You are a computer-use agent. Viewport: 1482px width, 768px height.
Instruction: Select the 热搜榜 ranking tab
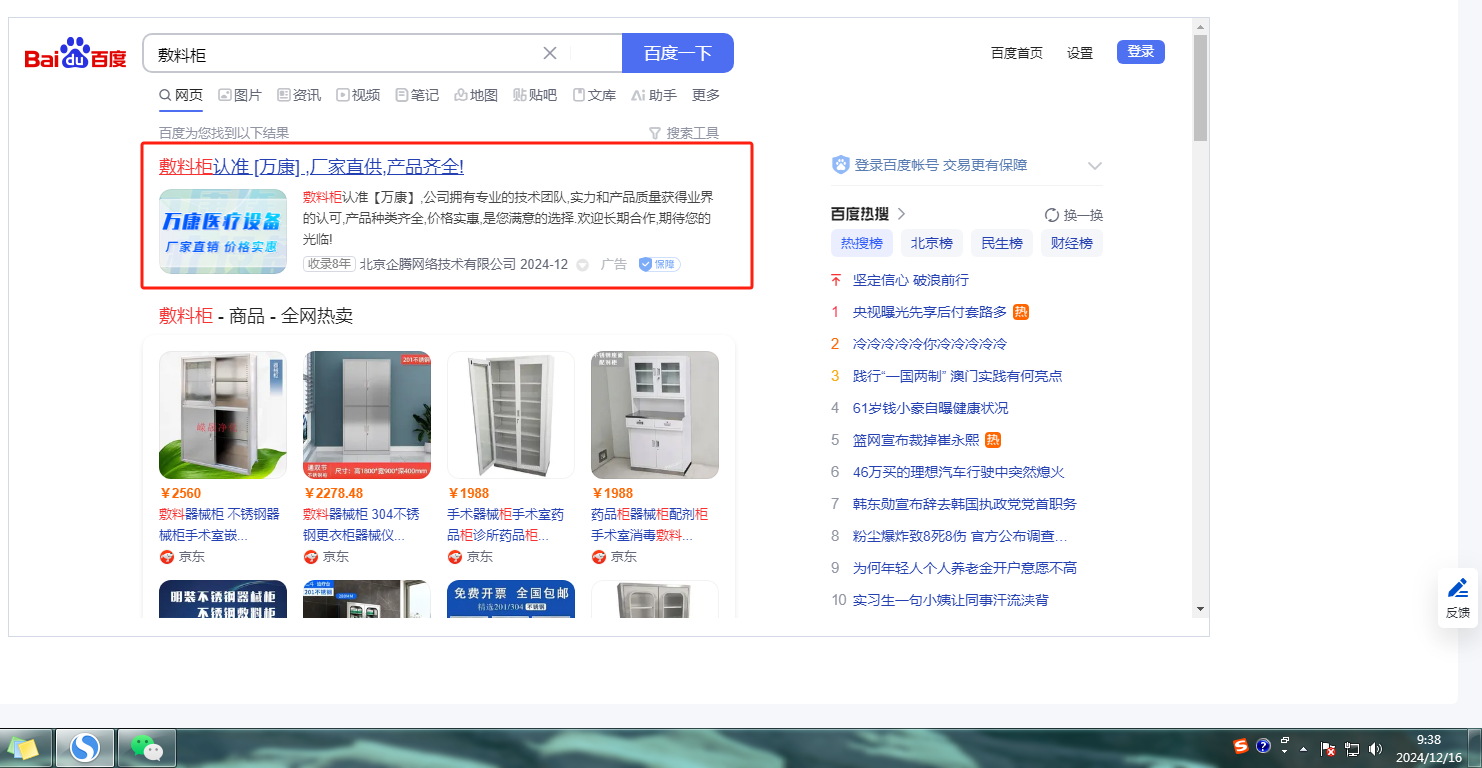(862, 243)
